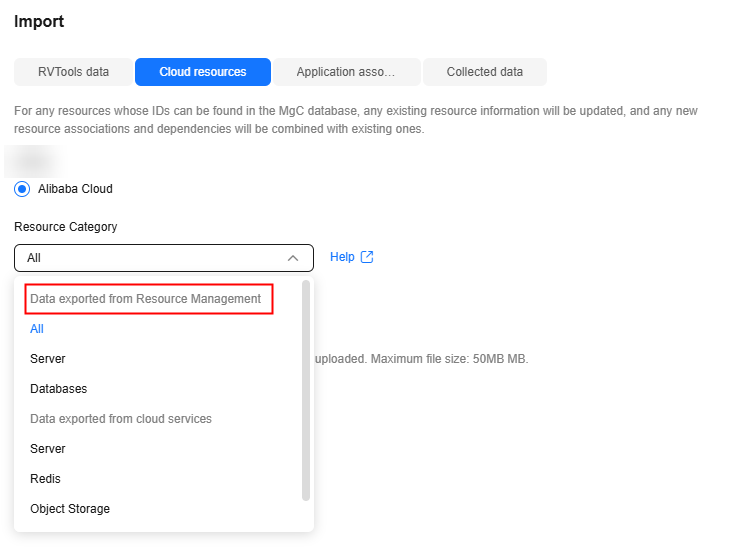Switch to the RVTools data tab

point(73,72)
